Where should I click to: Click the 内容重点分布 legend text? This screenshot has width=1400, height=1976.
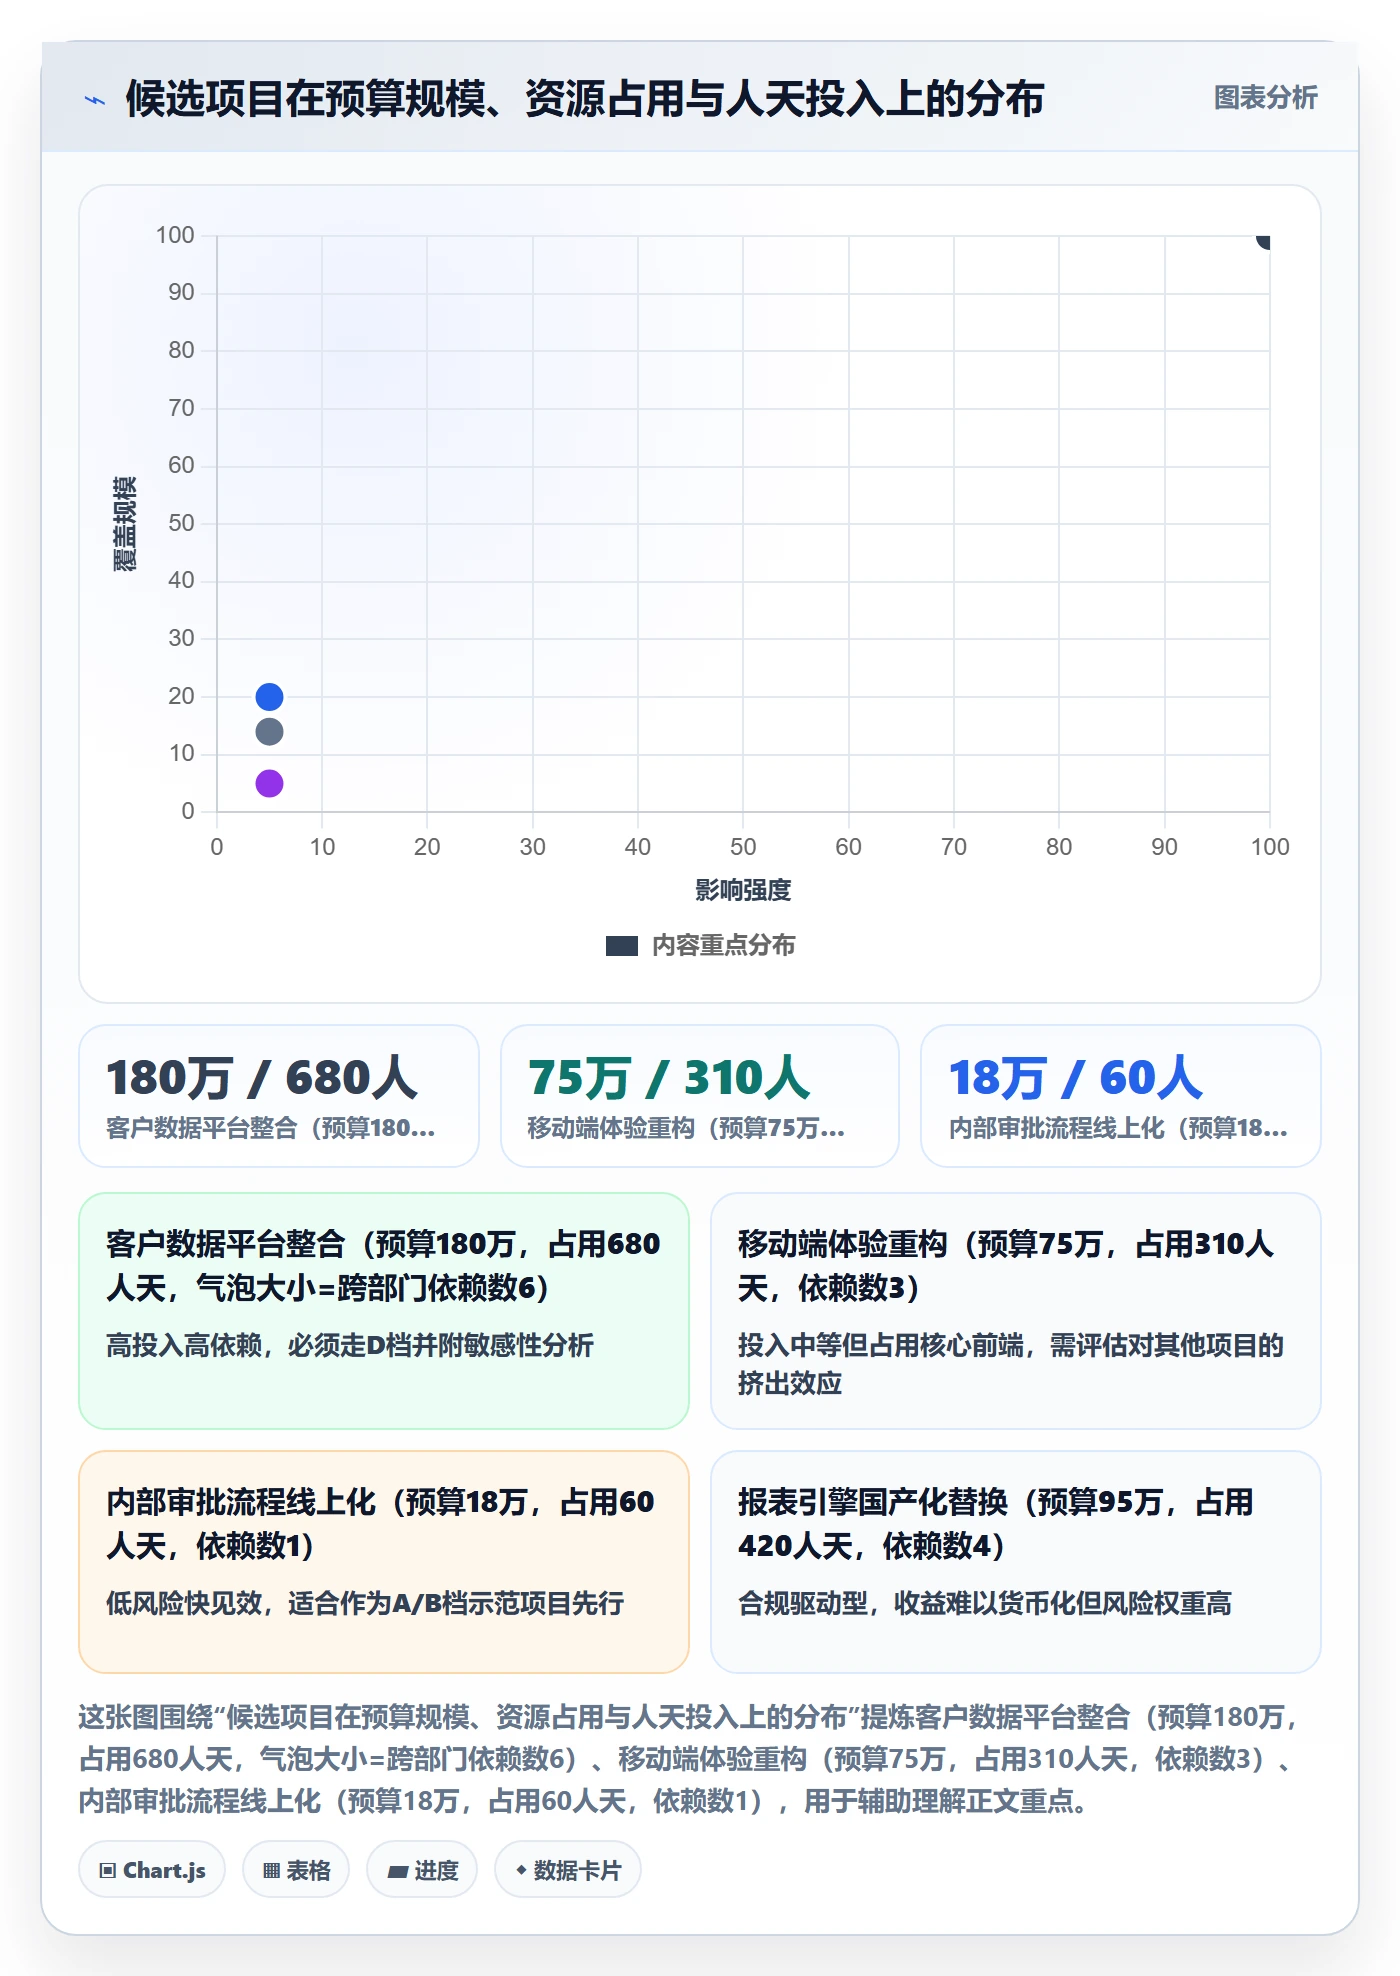click(x=723, y=946)
